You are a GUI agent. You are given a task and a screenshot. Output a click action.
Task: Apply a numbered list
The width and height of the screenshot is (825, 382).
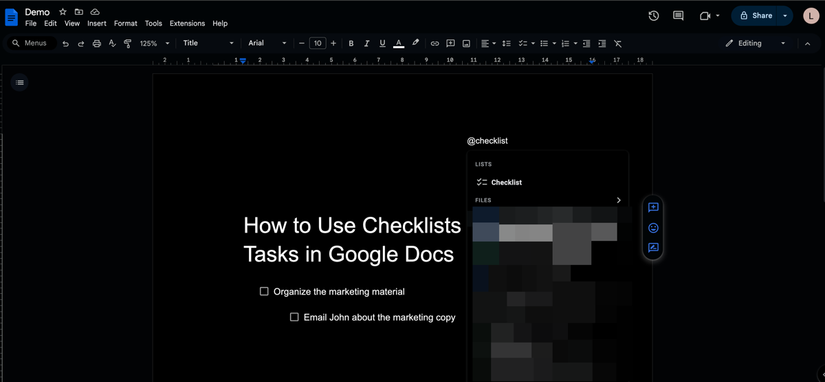click(x=566, y=44)
